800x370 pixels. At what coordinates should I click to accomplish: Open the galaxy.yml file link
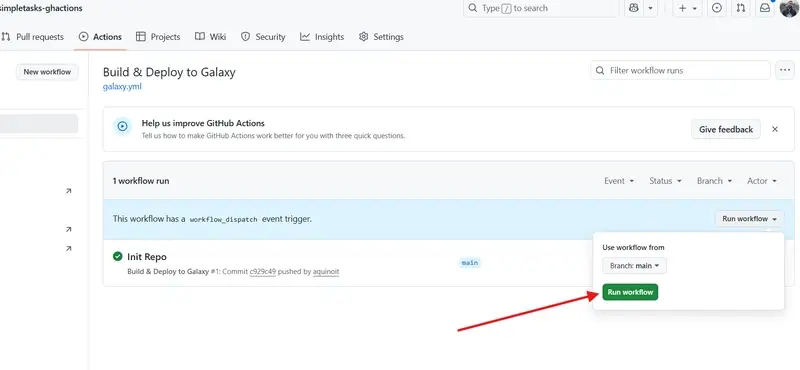tap(122, 87)
